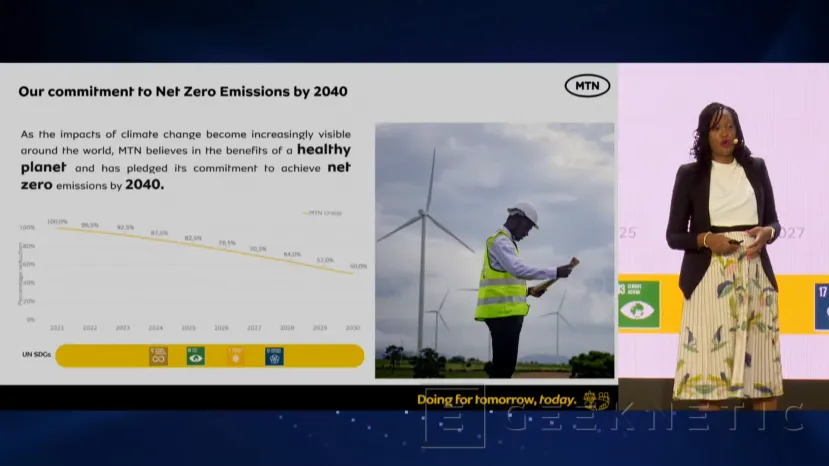Click the 2023 label on the x-axis
This screenshot has height=466, width=829.
click(x=123, y=328)
